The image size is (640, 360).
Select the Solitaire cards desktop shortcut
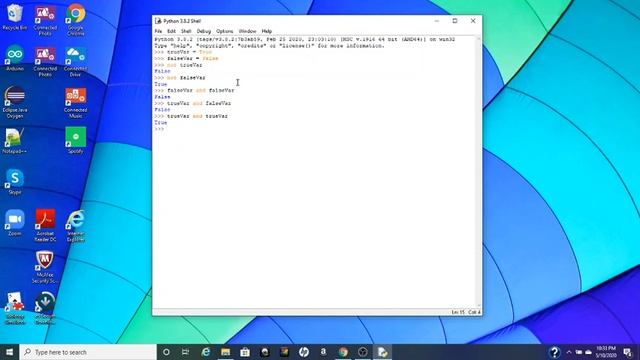tap(15, 308)
